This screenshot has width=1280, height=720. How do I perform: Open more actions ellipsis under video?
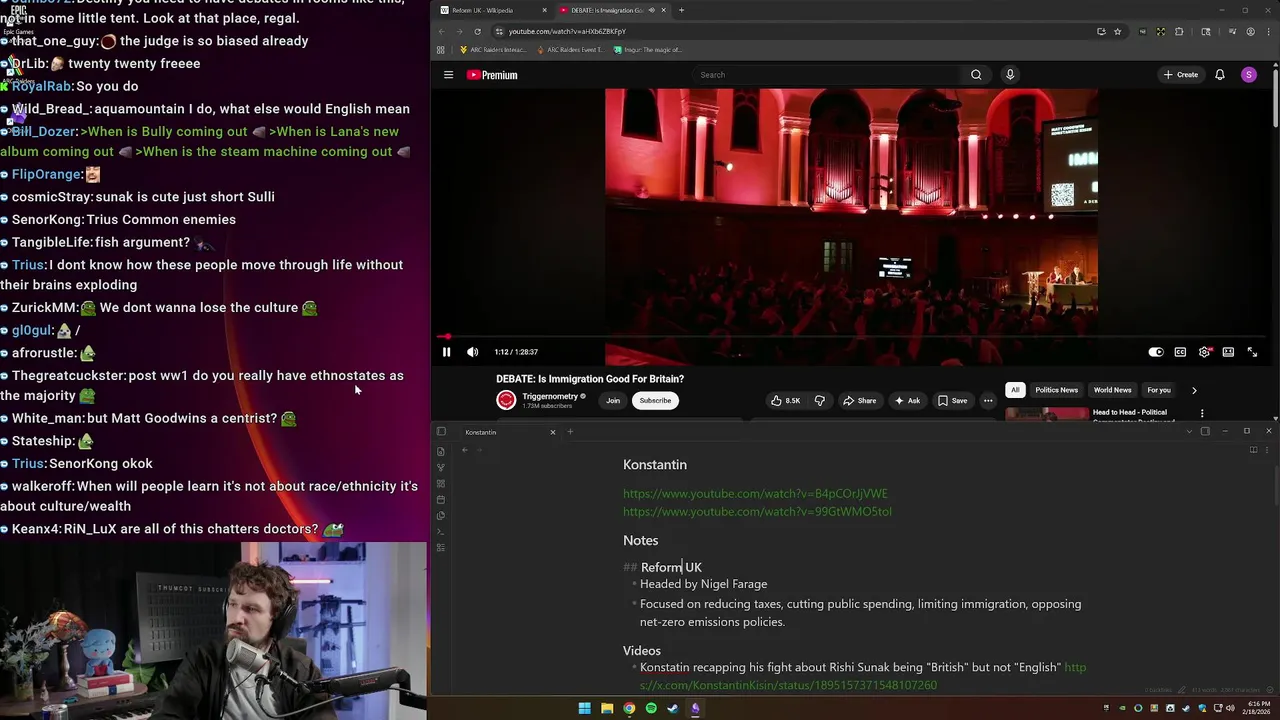(988, 401)
